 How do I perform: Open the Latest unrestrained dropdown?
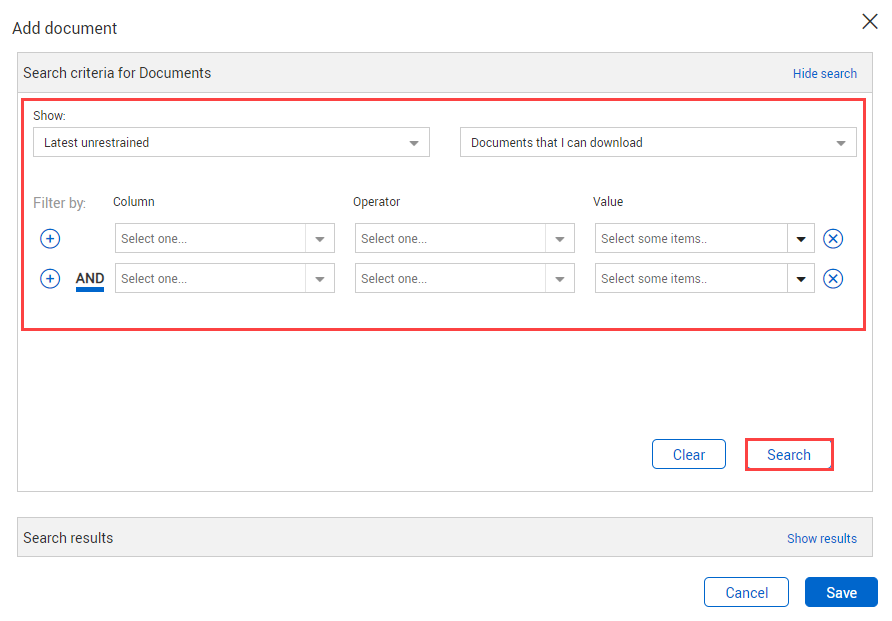[231, 143]
